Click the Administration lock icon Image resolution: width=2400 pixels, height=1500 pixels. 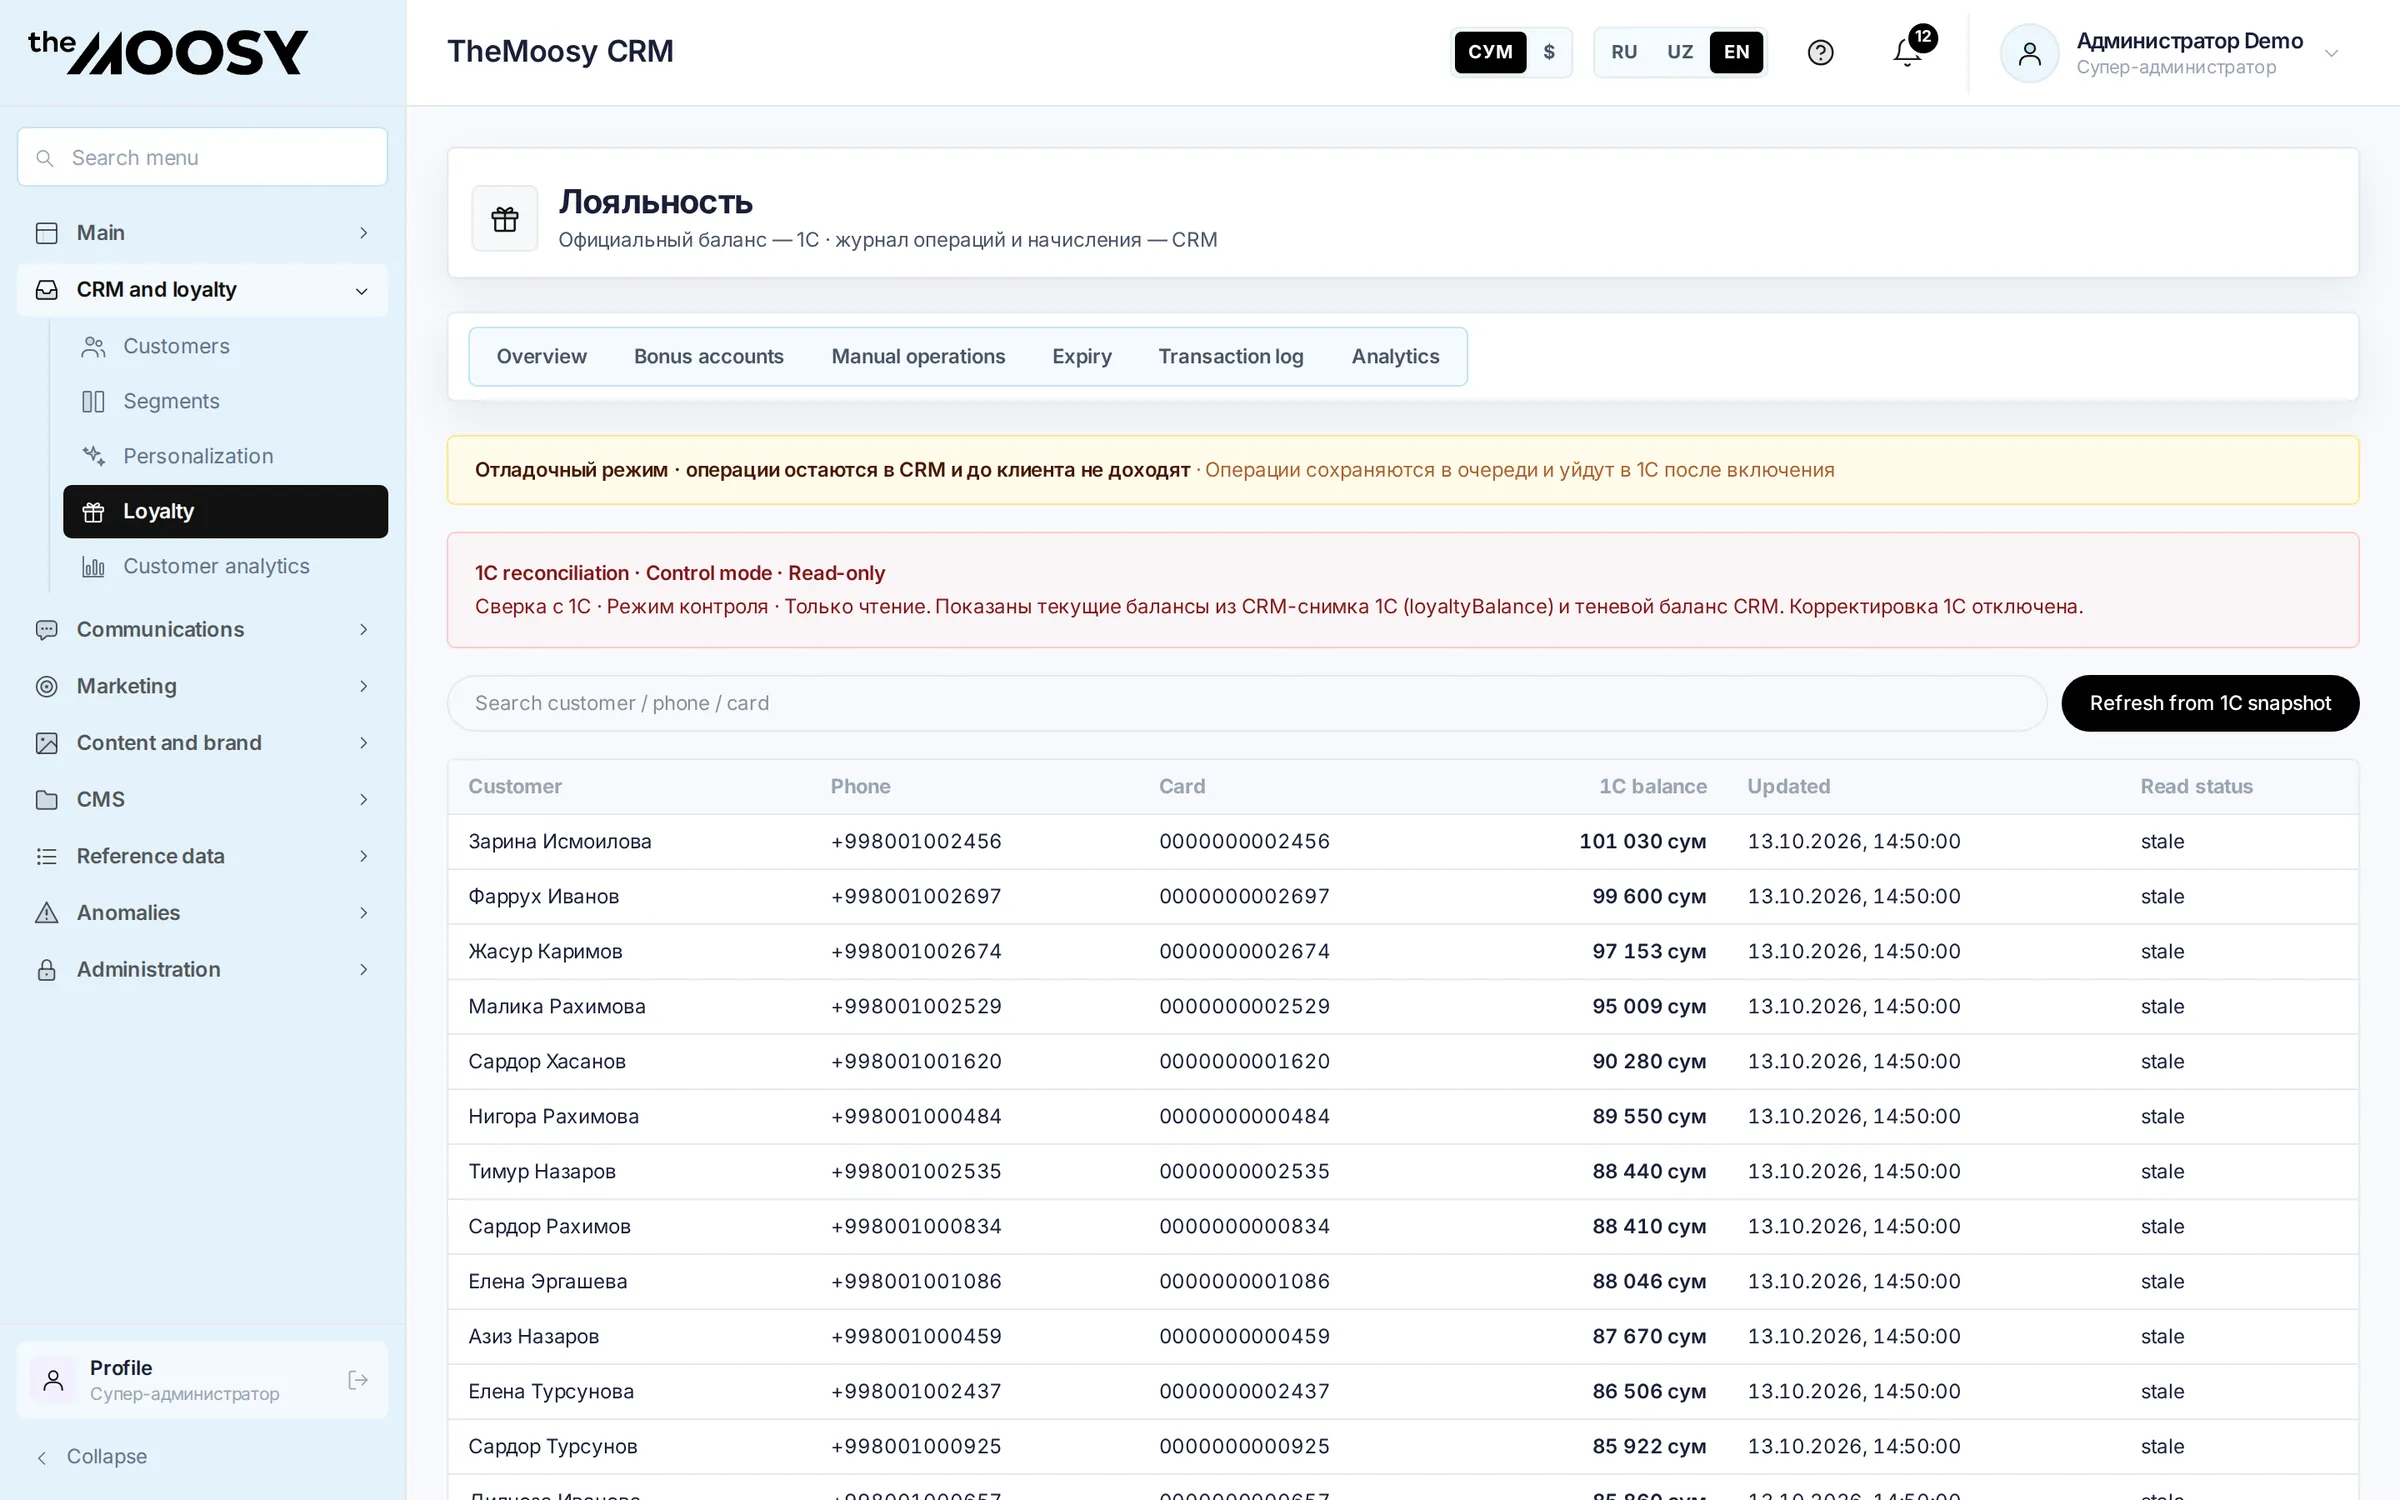point(47,970)
